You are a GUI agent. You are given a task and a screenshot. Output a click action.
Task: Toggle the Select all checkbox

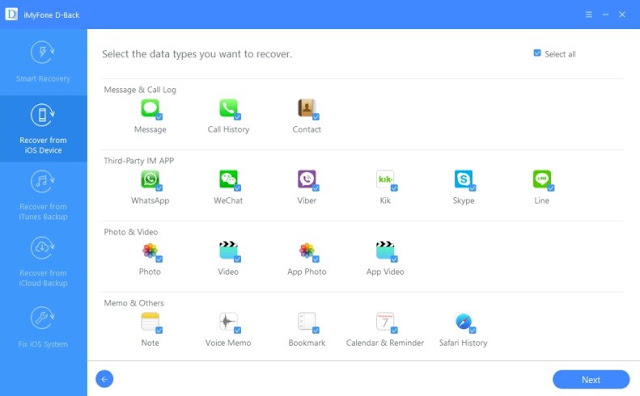[x=537, y=53]
